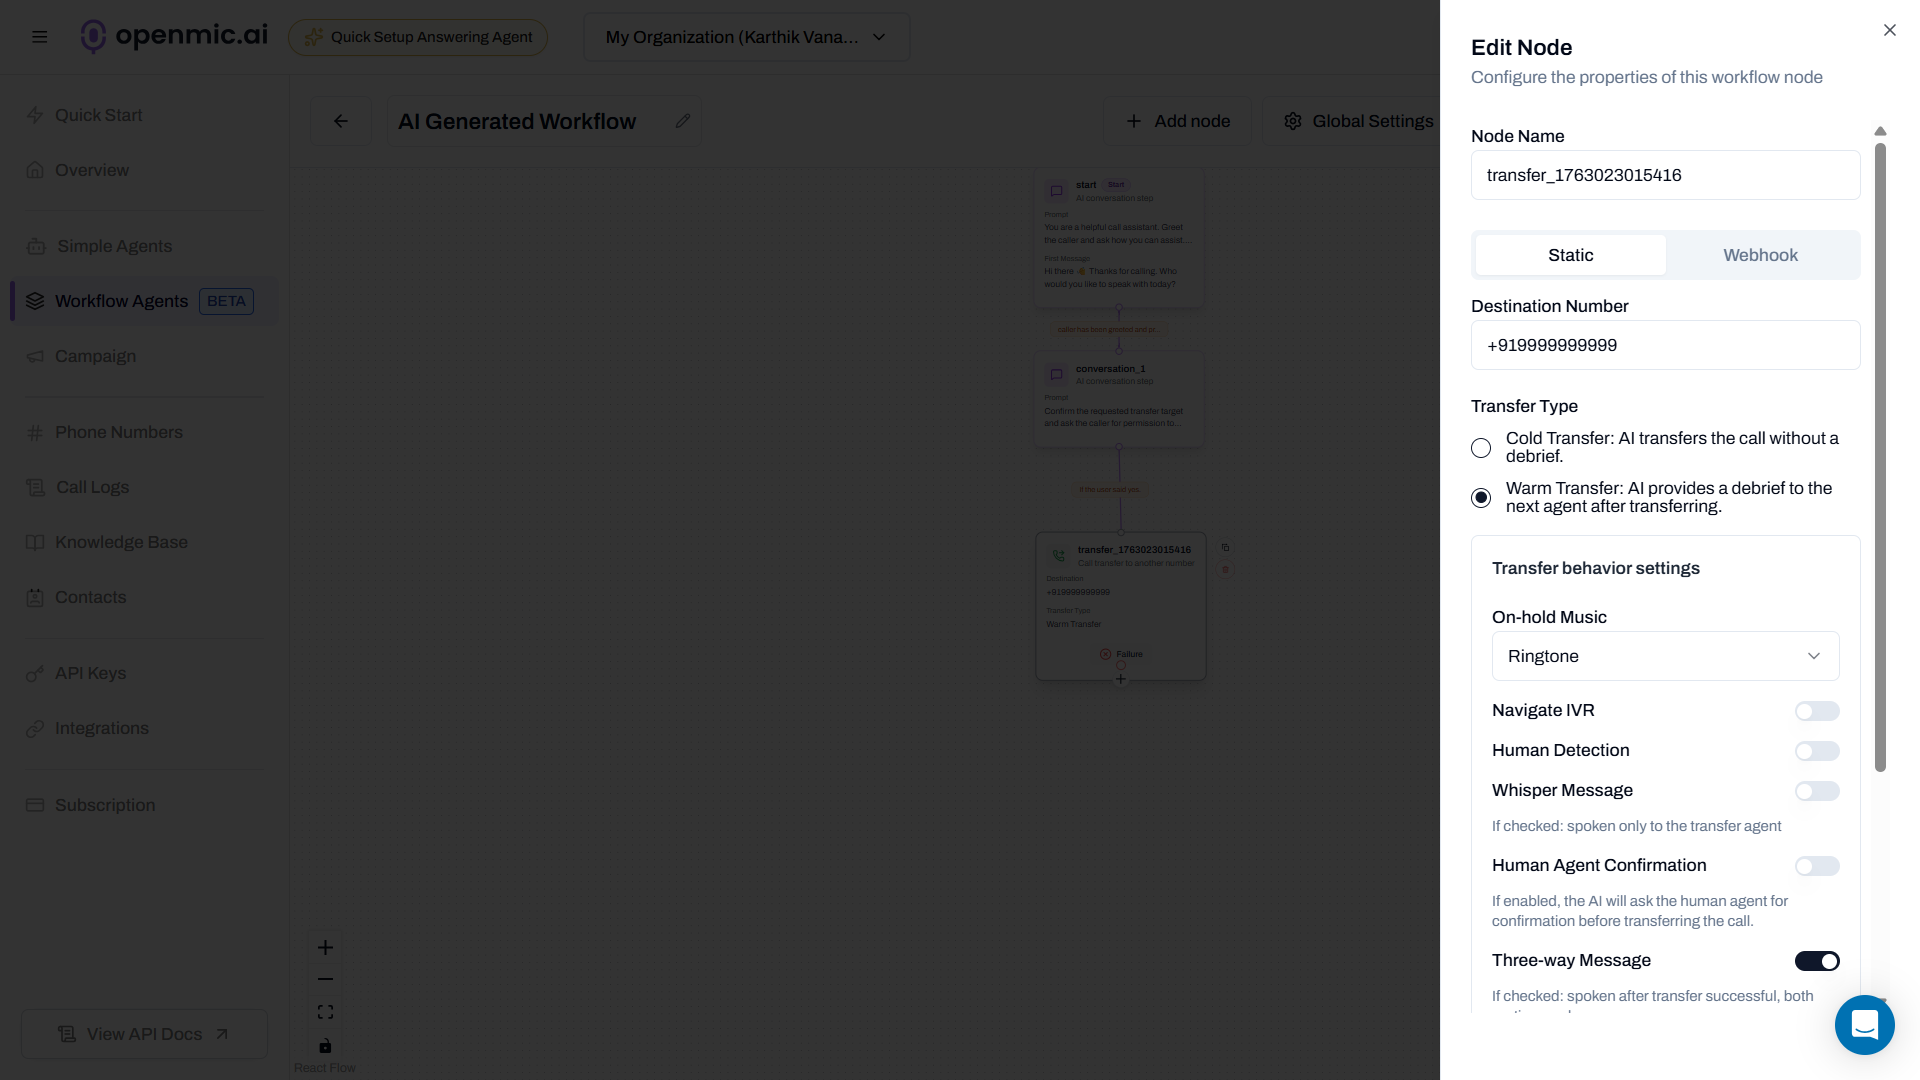The image size is (1920, 1080).
Task: Rename workflow using the pencil icon
Action: (683, 120)
